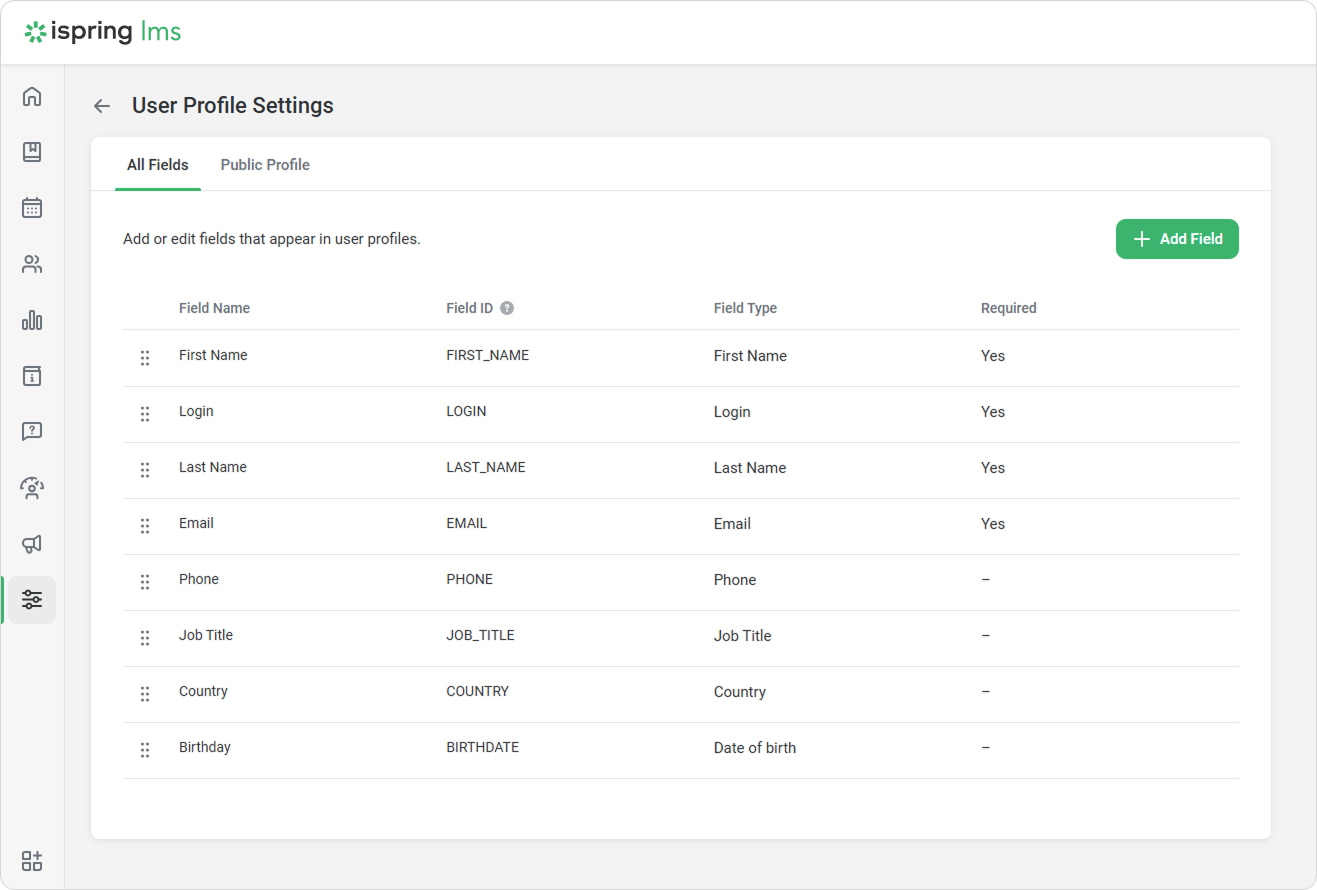Viewport: 1317px width, 890px height.
Task: Grab the drag handle for First Name row
Action: (145, 357)
